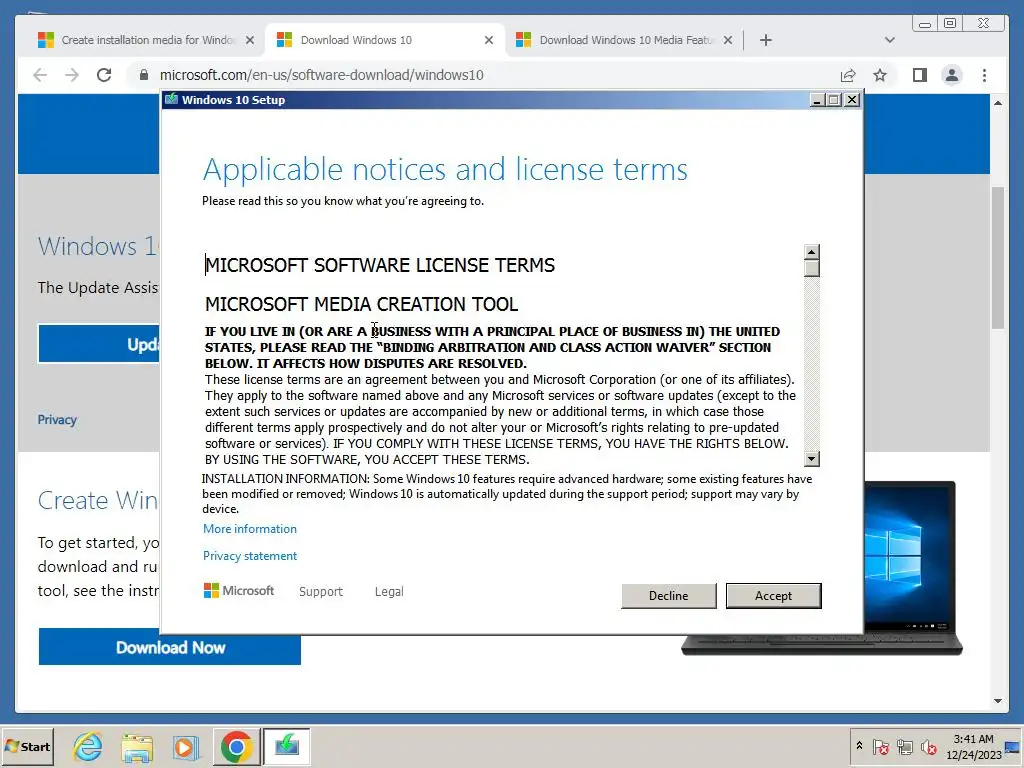Go forward in Chrome

[72, 75]
